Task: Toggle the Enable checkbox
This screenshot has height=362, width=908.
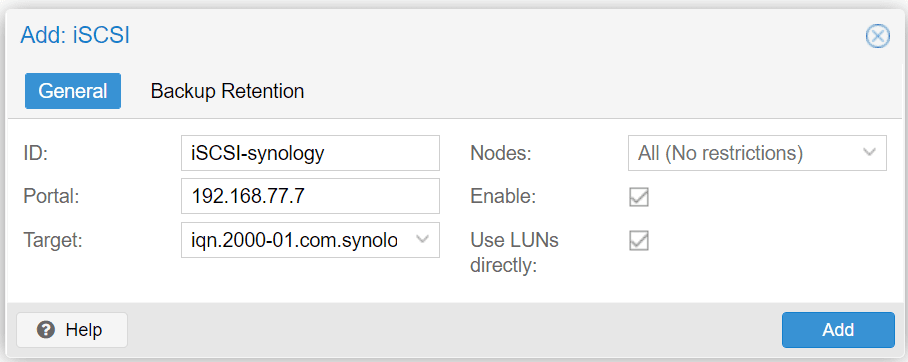Action: pos(639,197)
